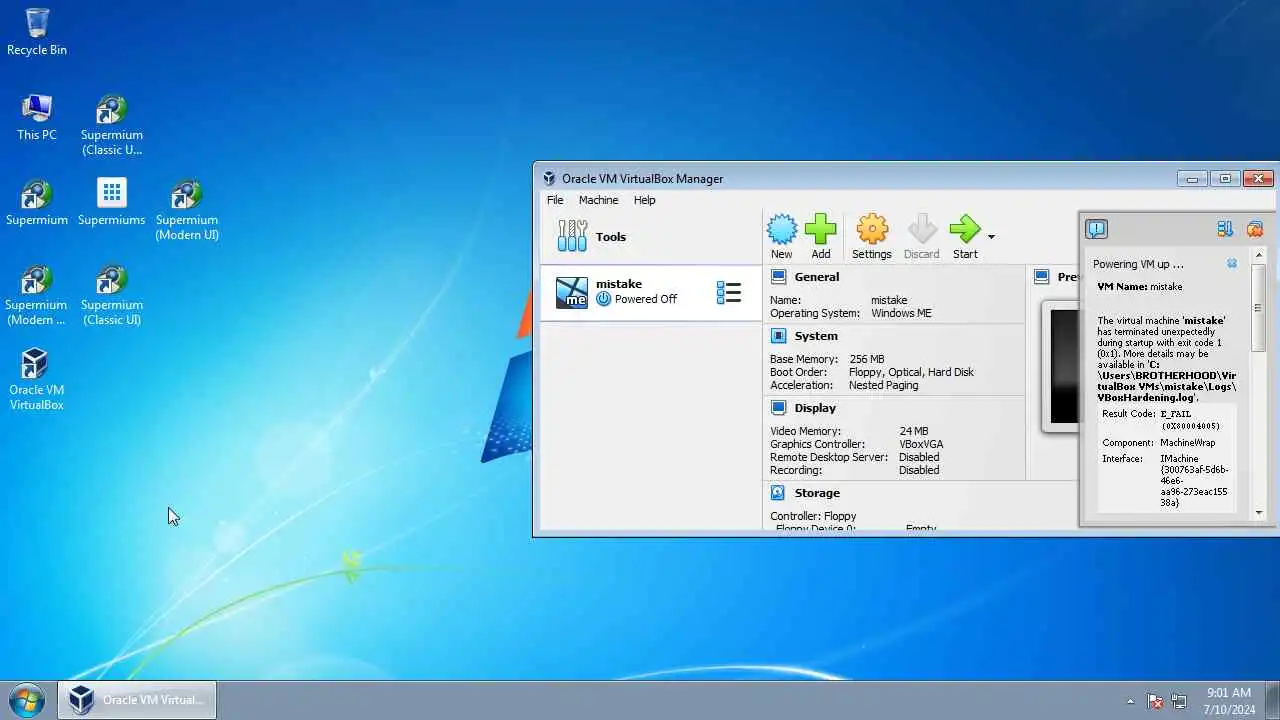1280x720 pixels.
Task: Click the Storage section icon
Action: [x=779, y=493]
